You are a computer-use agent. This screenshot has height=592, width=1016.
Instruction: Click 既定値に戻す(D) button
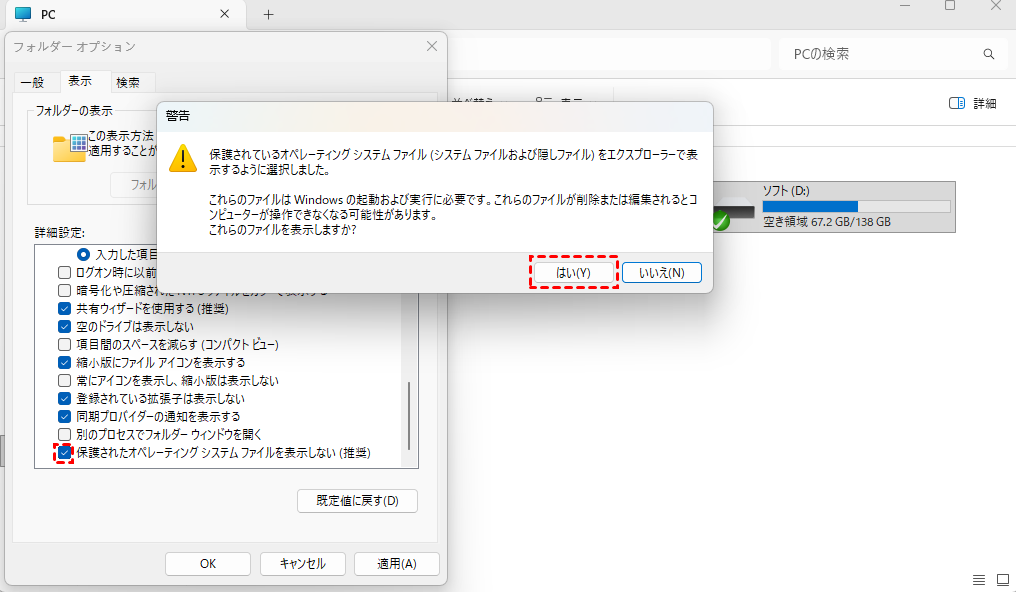[357, 500]
